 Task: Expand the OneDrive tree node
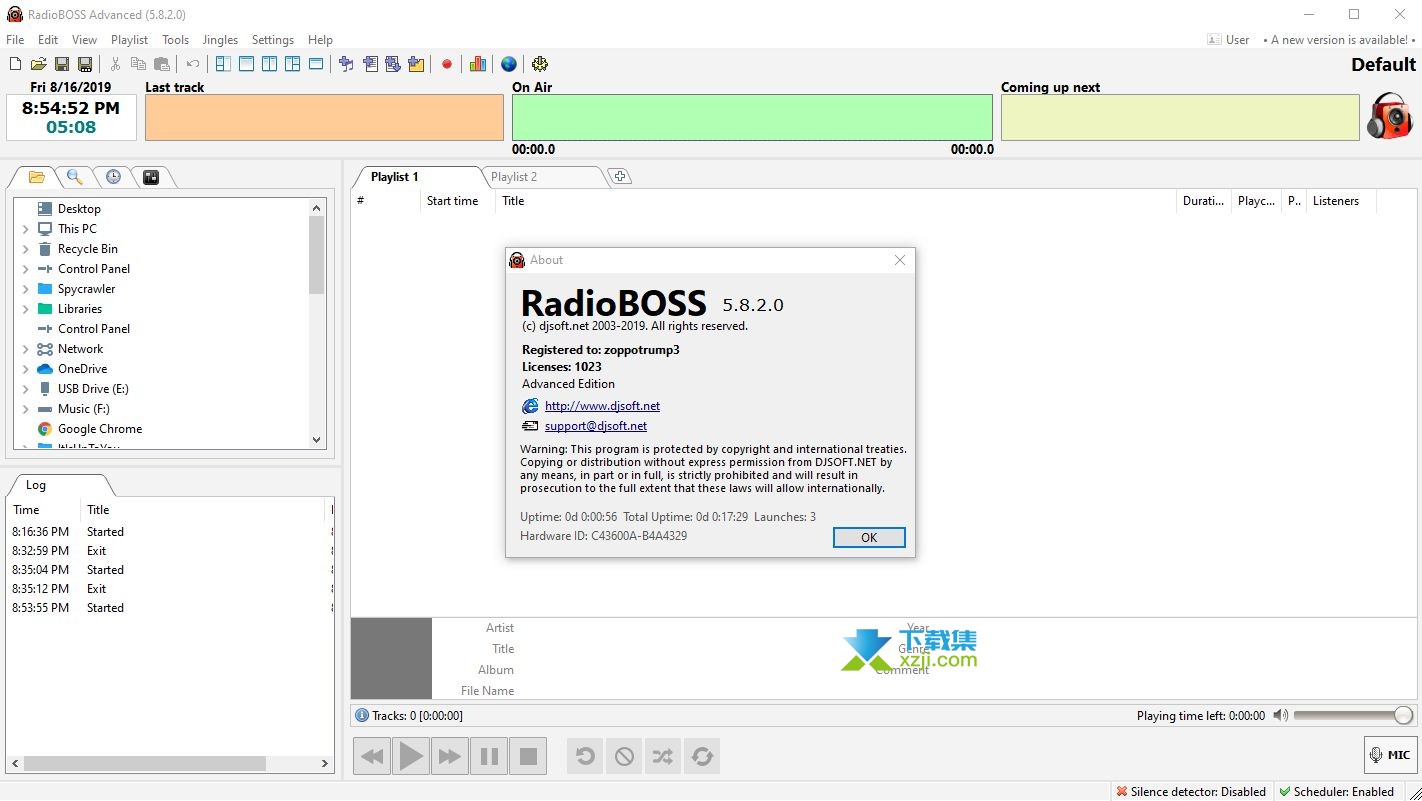pyautogui.click(x=25, y=369)
